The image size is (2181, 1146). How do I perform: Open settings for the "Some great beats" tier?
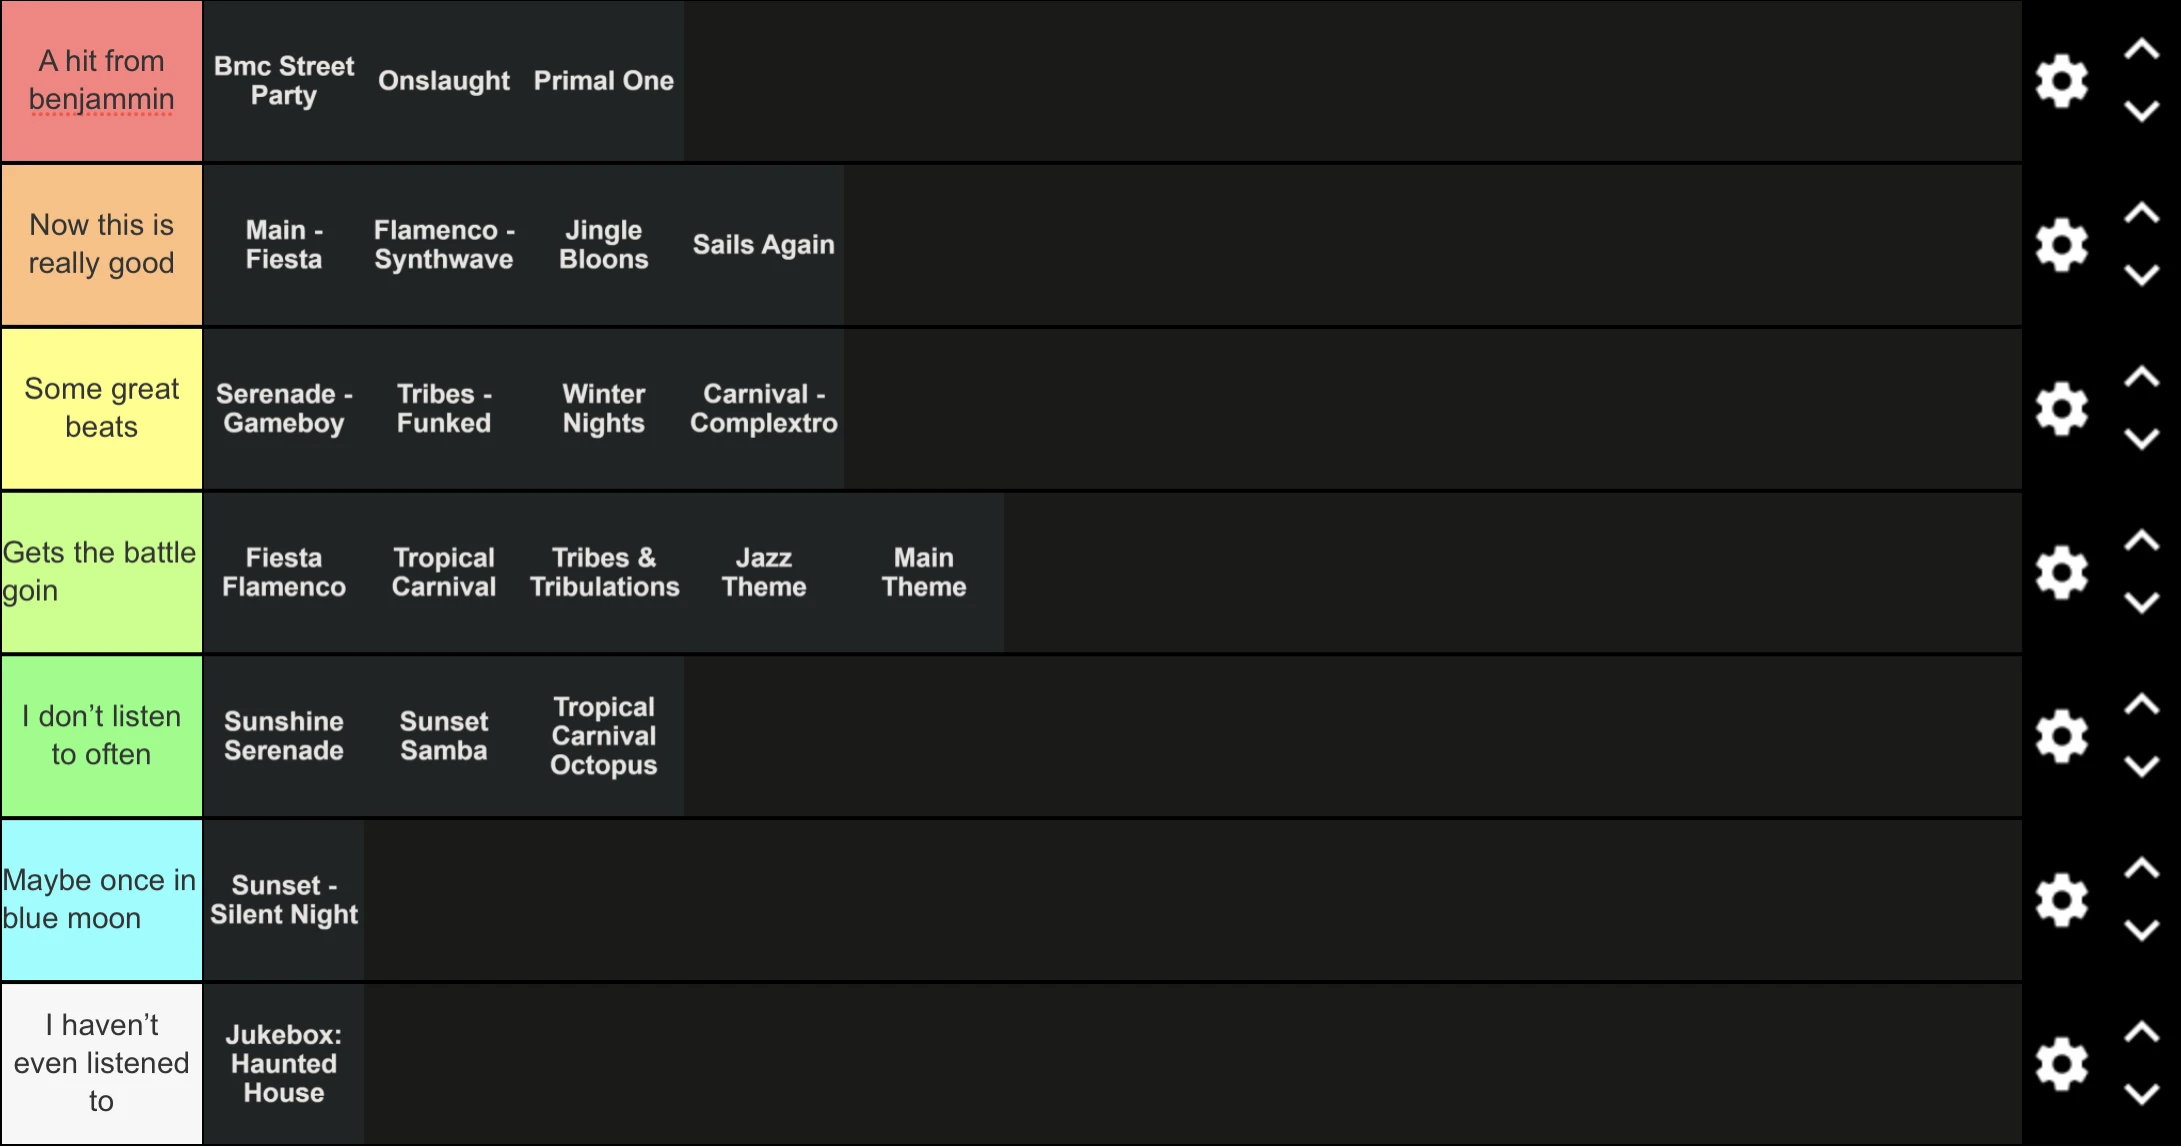[2062, 408]
